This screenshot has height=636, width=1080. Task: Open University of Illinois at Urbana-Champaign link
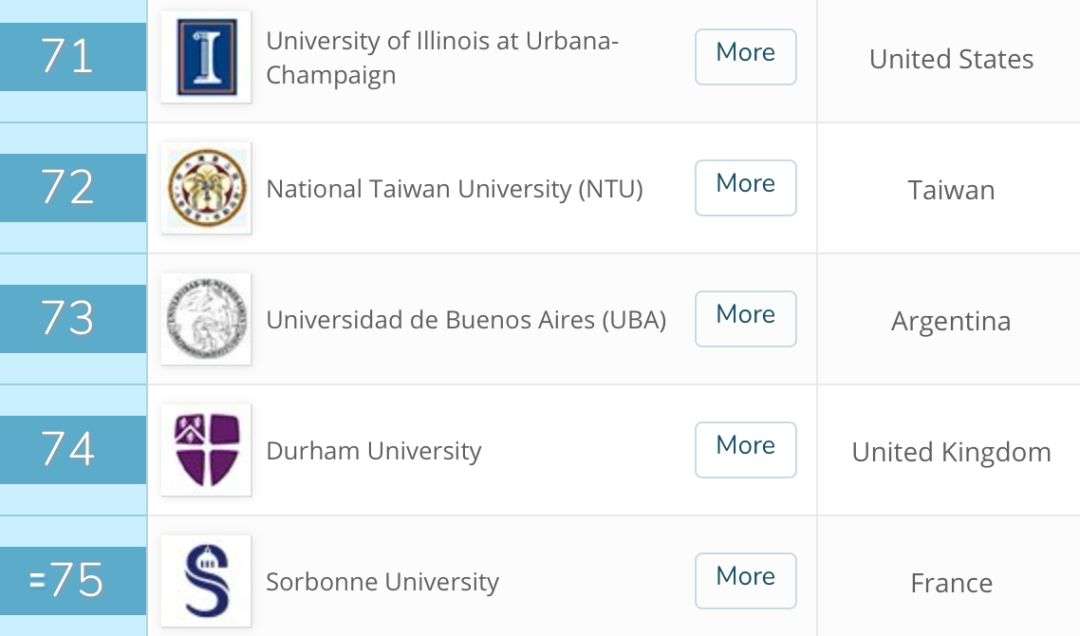[442, 59]
